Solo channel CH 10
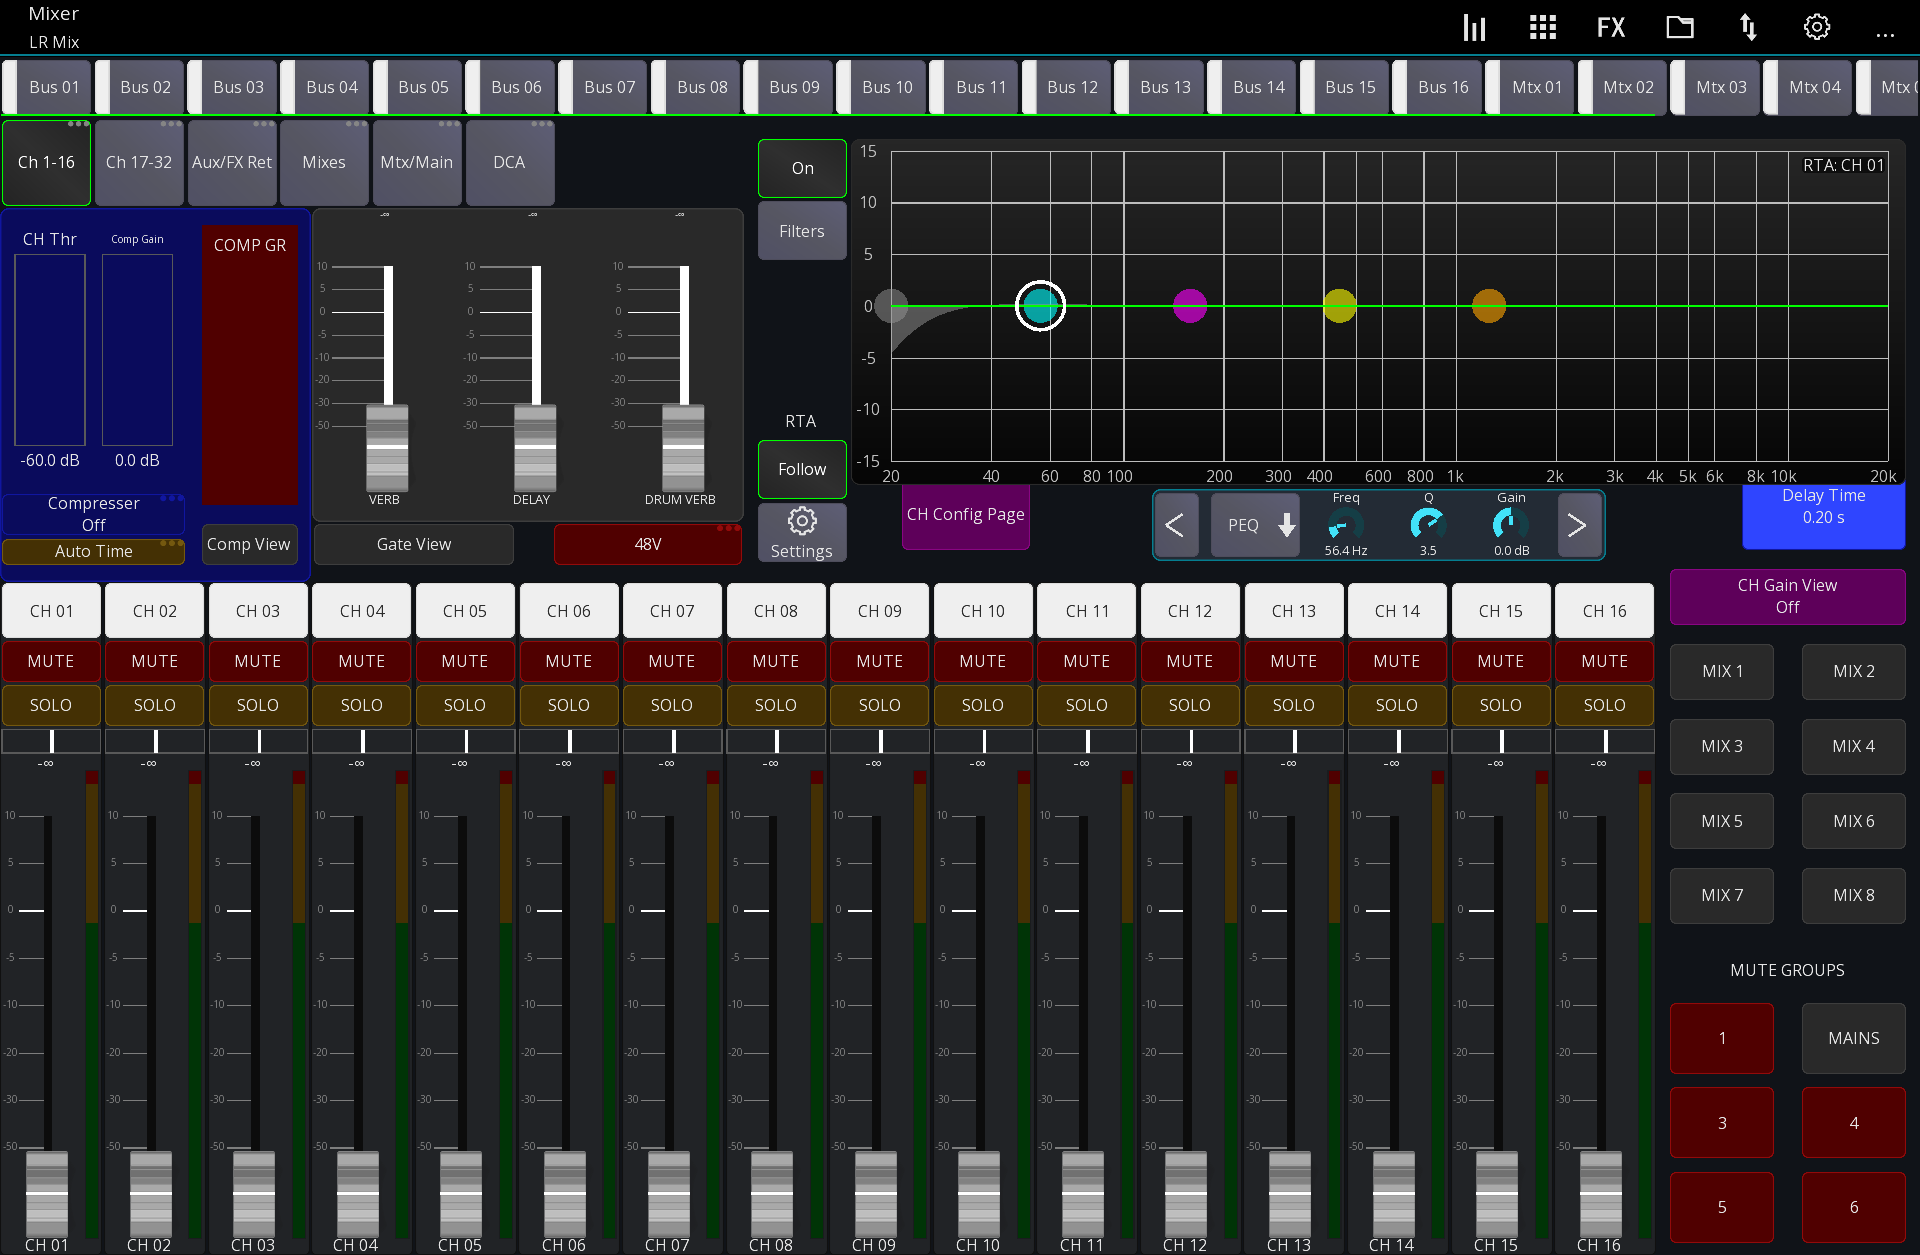 982,705
